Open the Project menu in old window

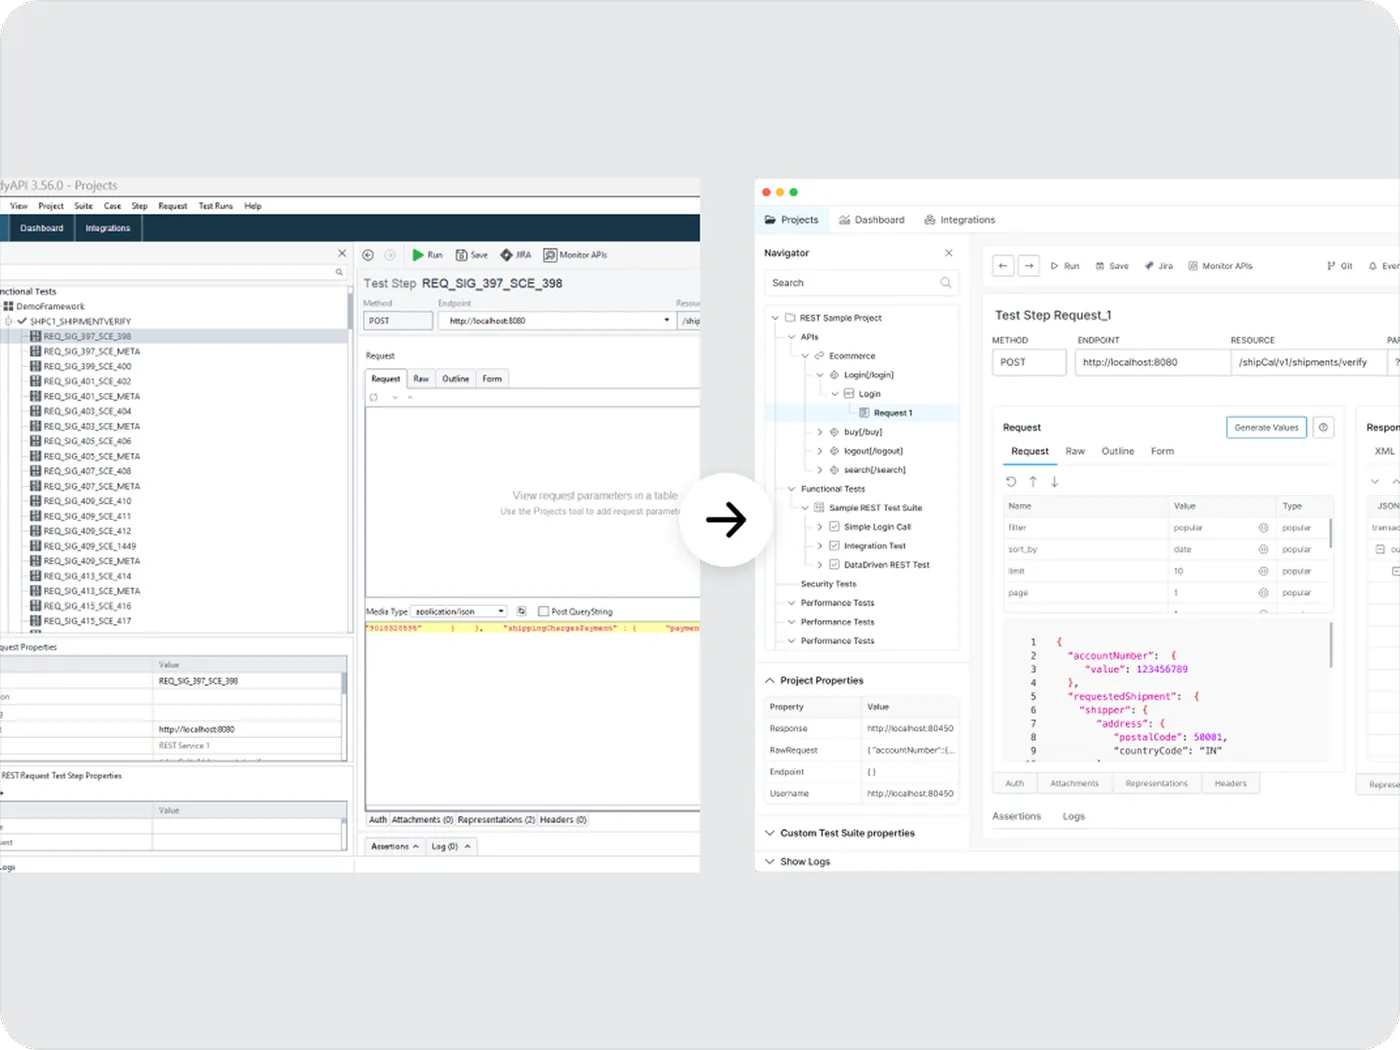[51, 206]
